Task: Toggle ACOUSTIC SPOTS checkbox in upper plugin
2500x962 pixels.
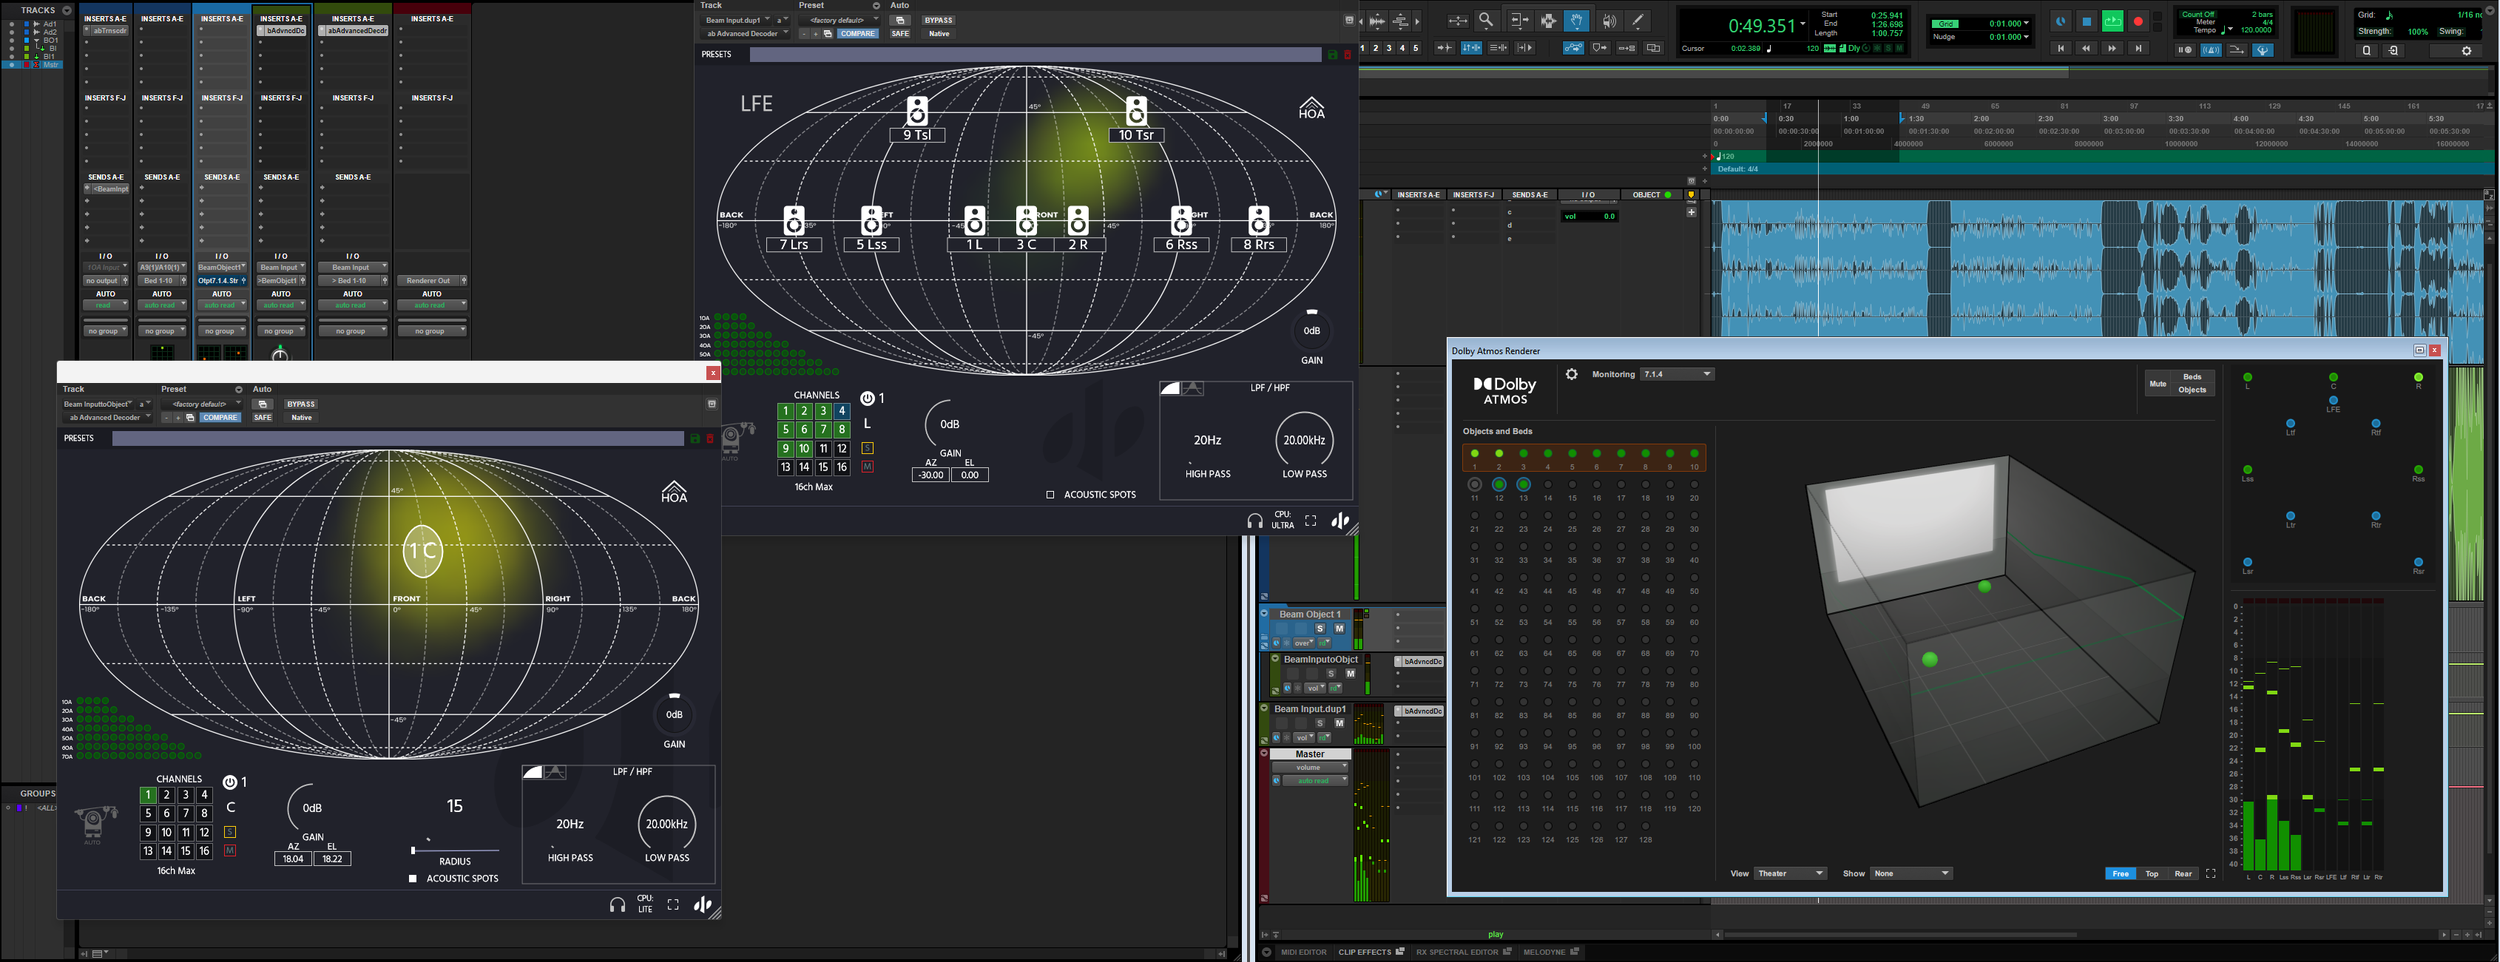Action: 1050,494
